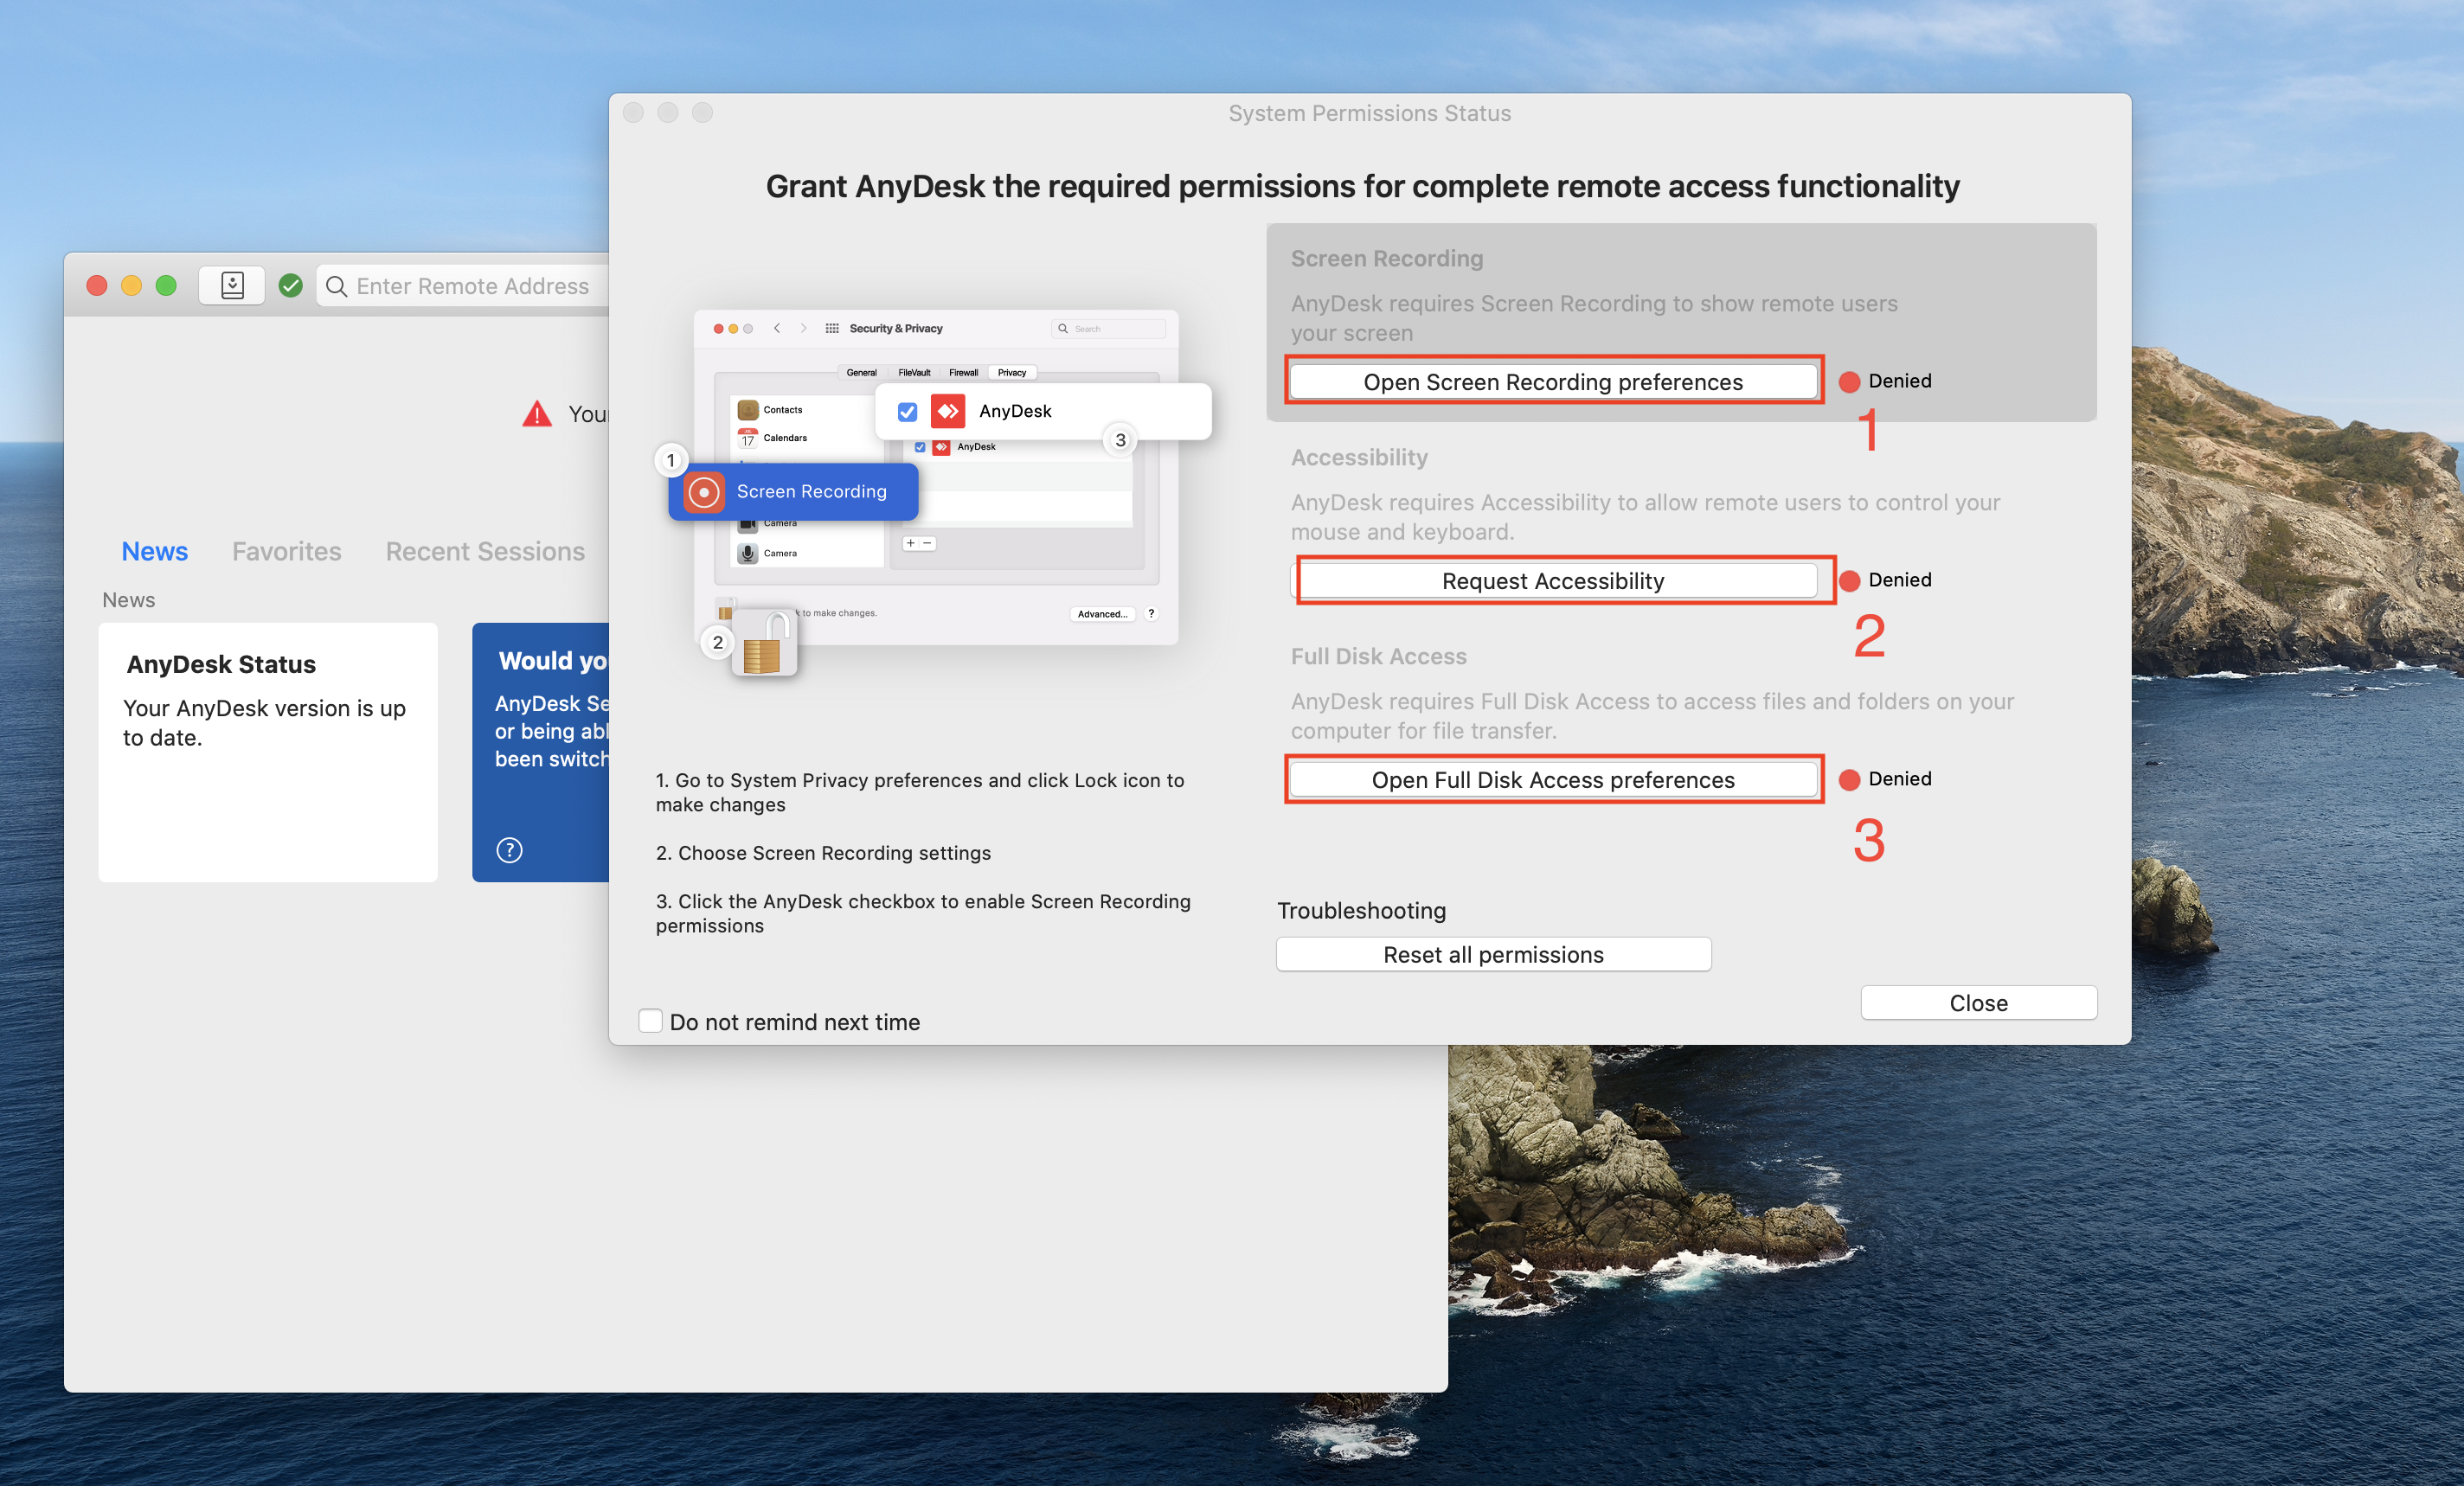Image resolution: width=2464 pixels, height=1486 pixels.
Task: Open Screen Recording preferences
Action: pos(1552,381)
